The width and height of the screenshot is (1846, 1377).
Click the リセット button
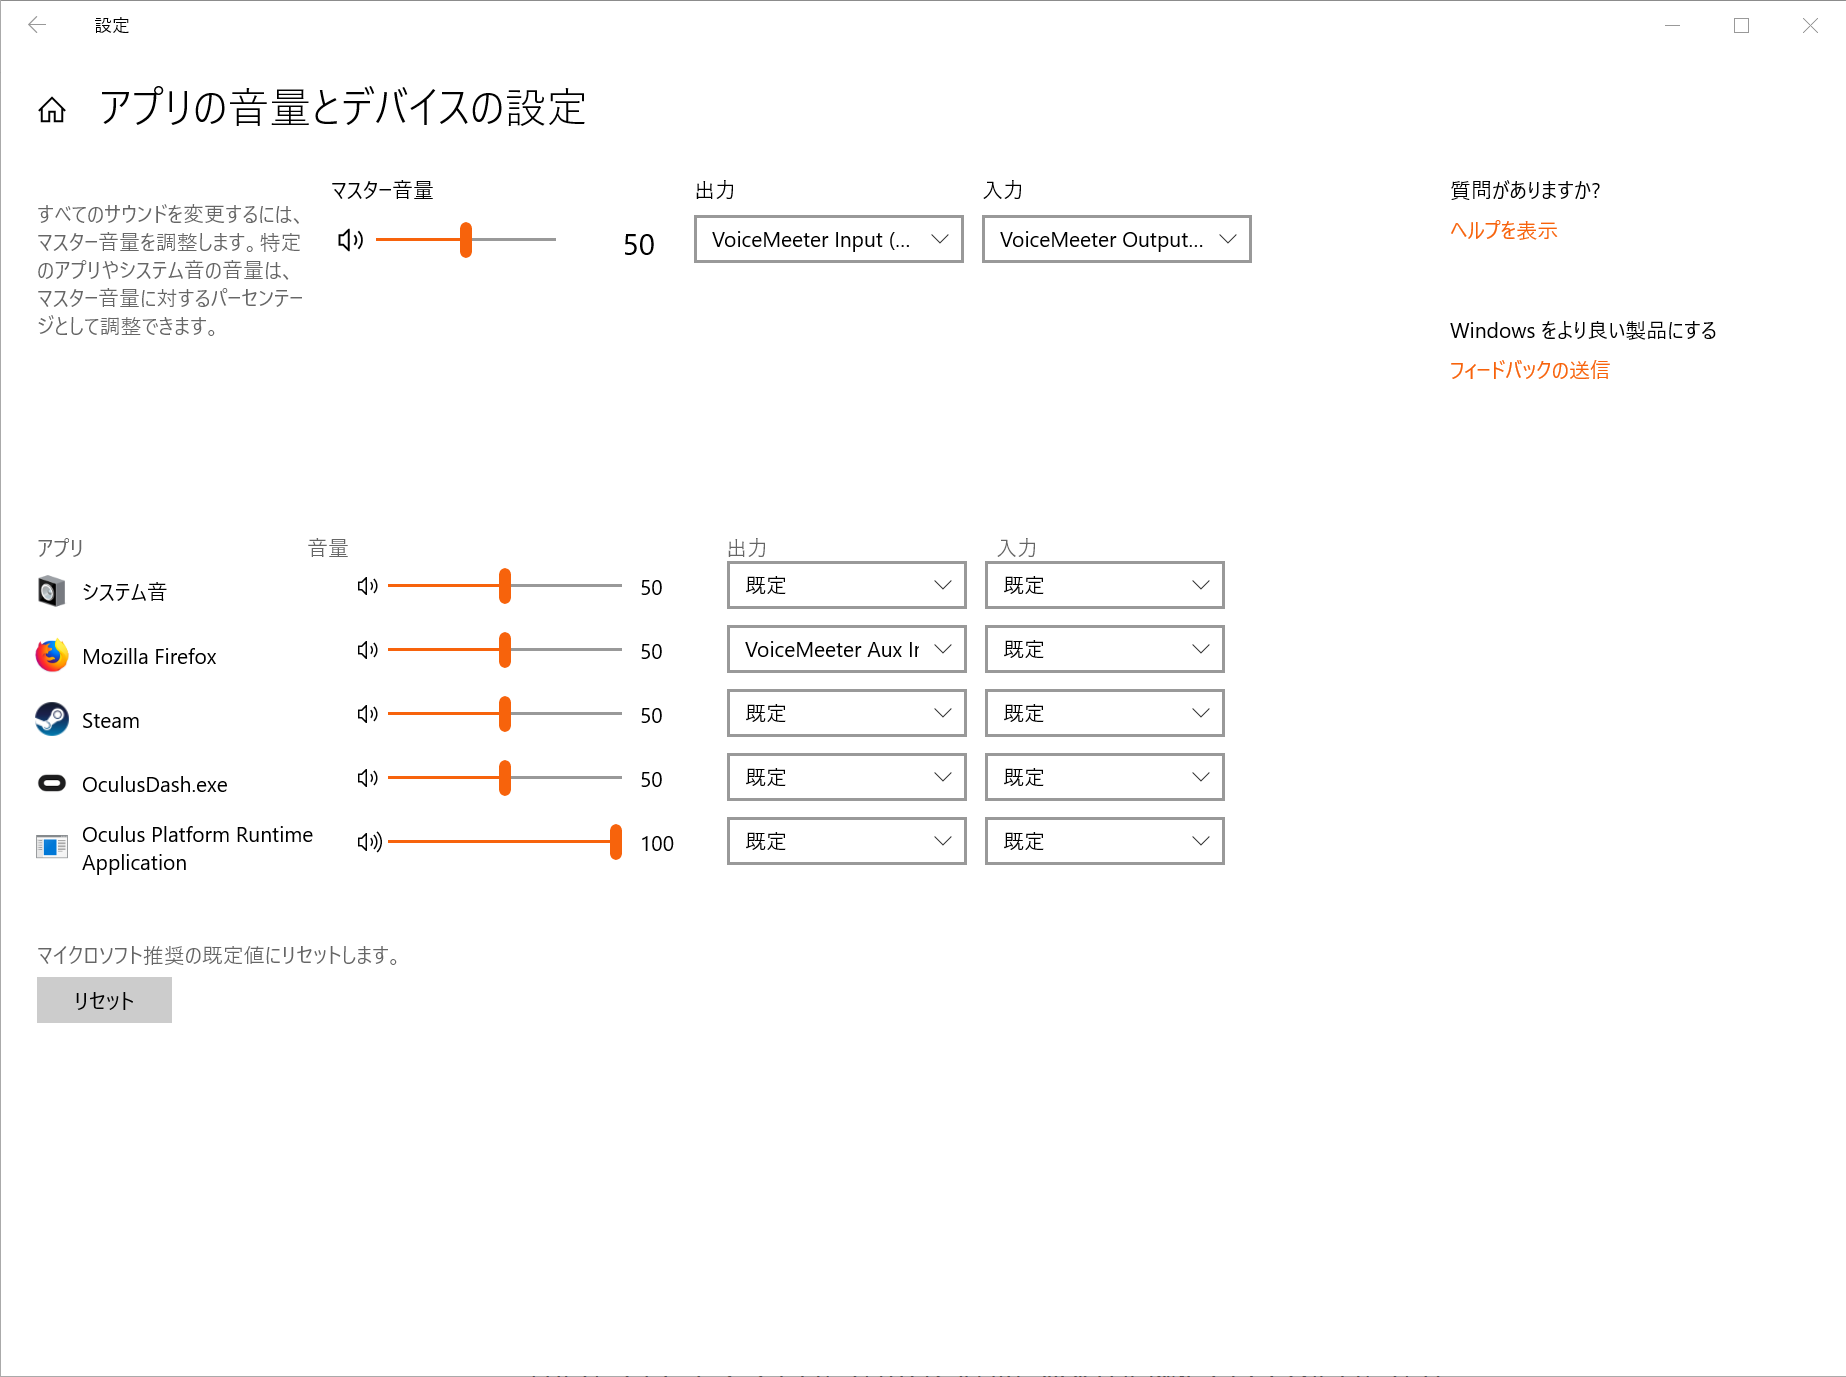pos(104,1000)
